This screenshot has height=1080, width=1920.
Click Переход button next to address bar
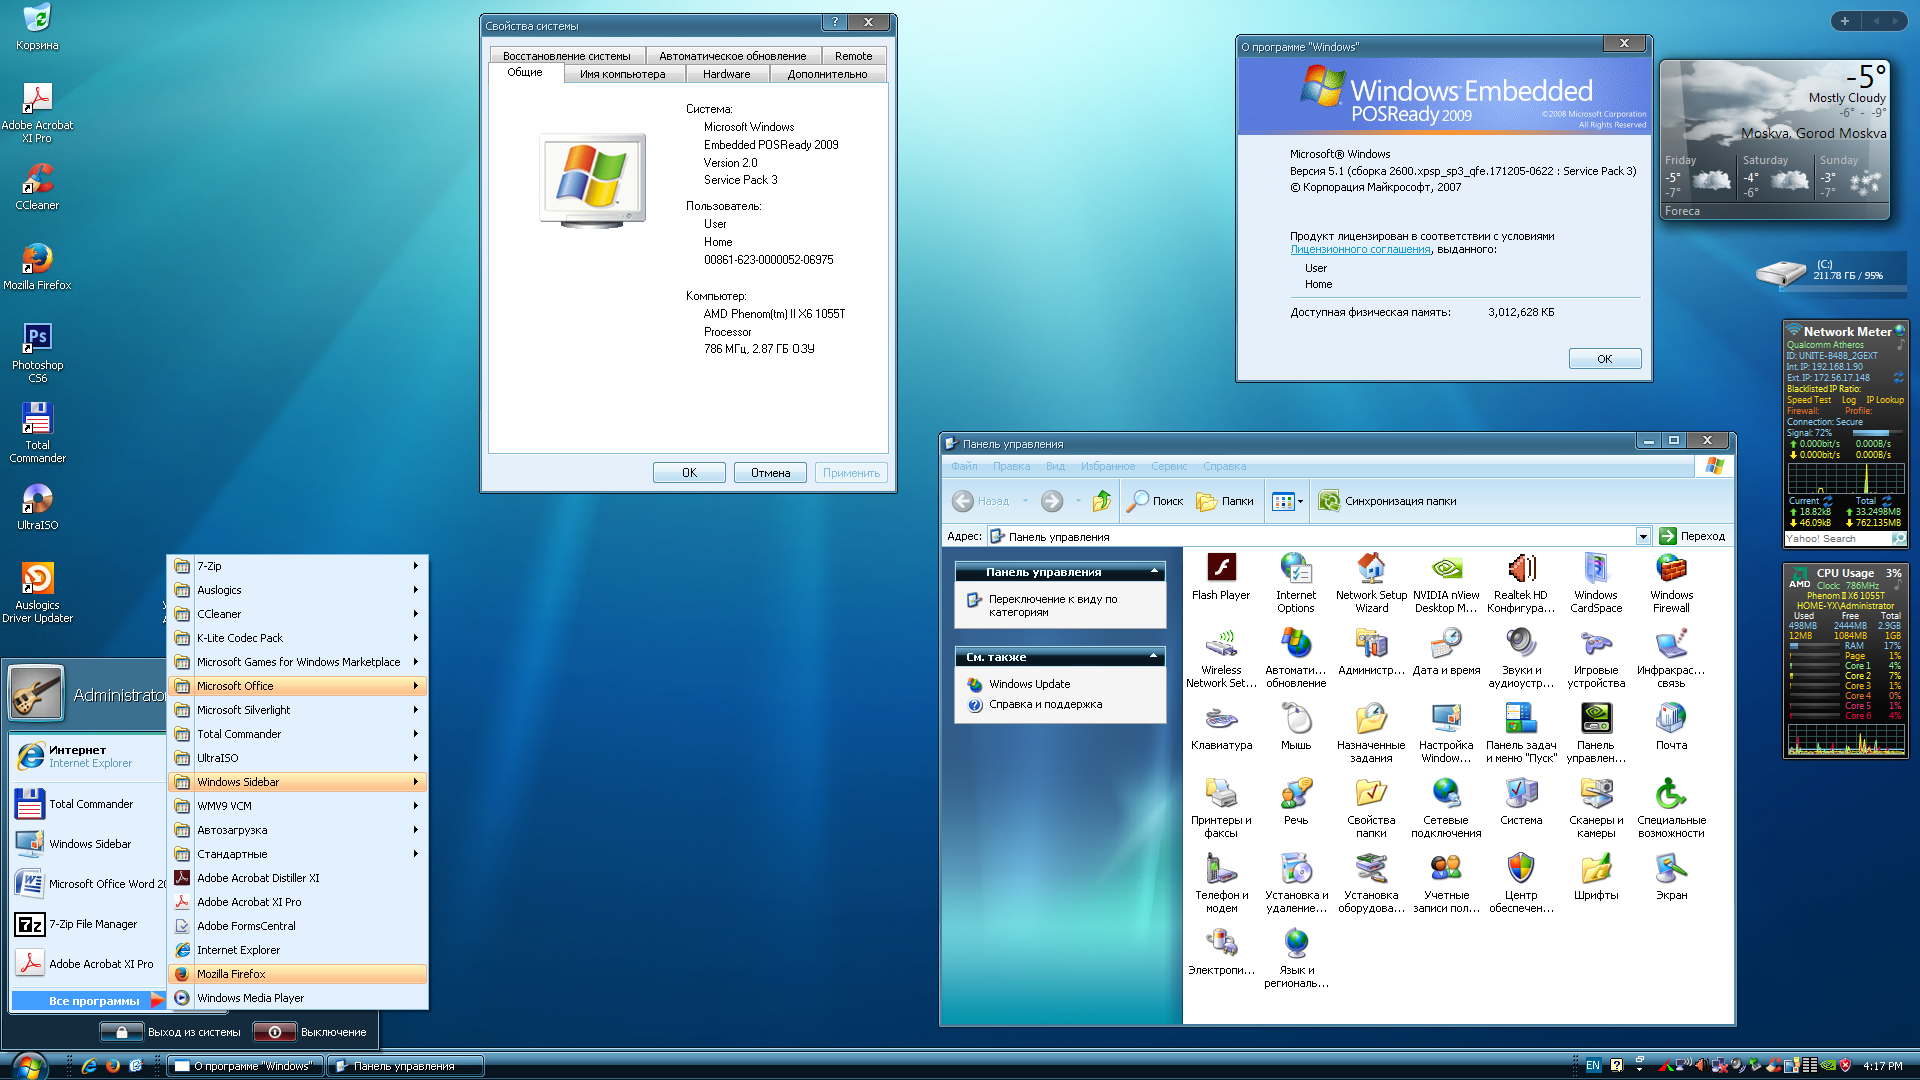(1692, 536)
